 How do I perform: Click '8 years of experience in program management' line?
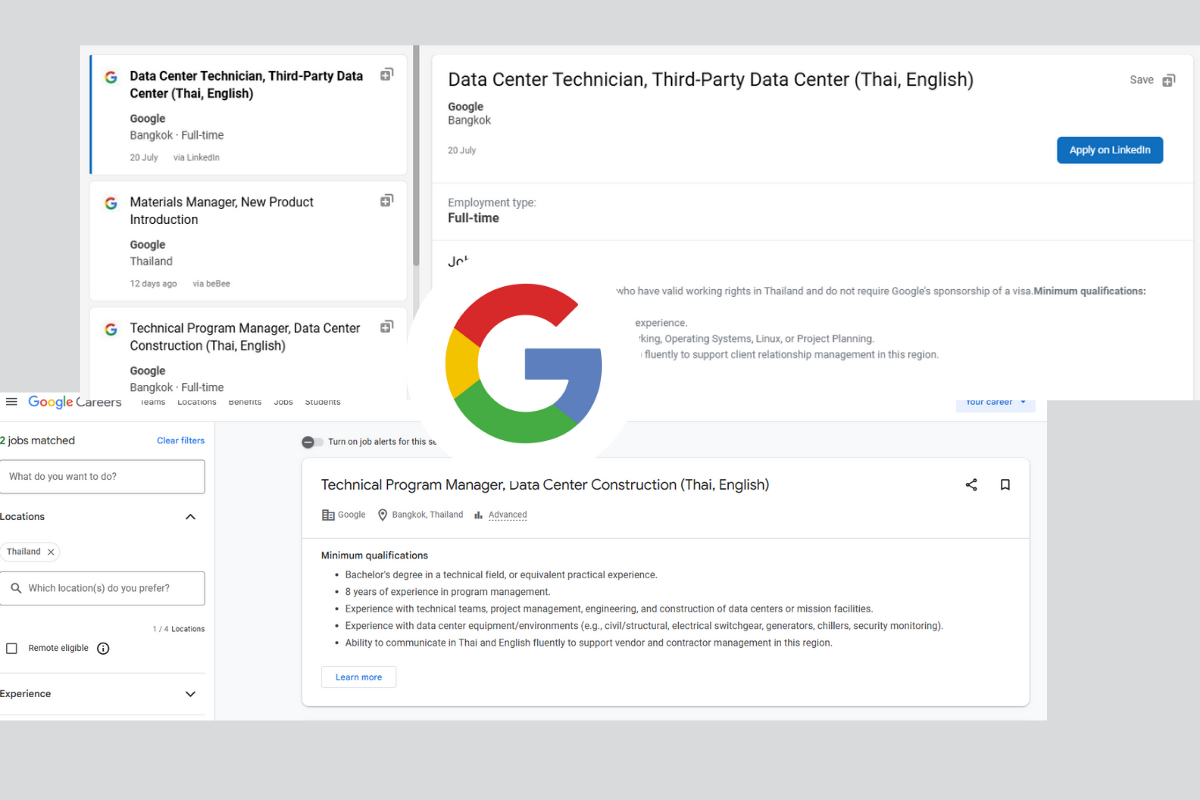(448, 592)
